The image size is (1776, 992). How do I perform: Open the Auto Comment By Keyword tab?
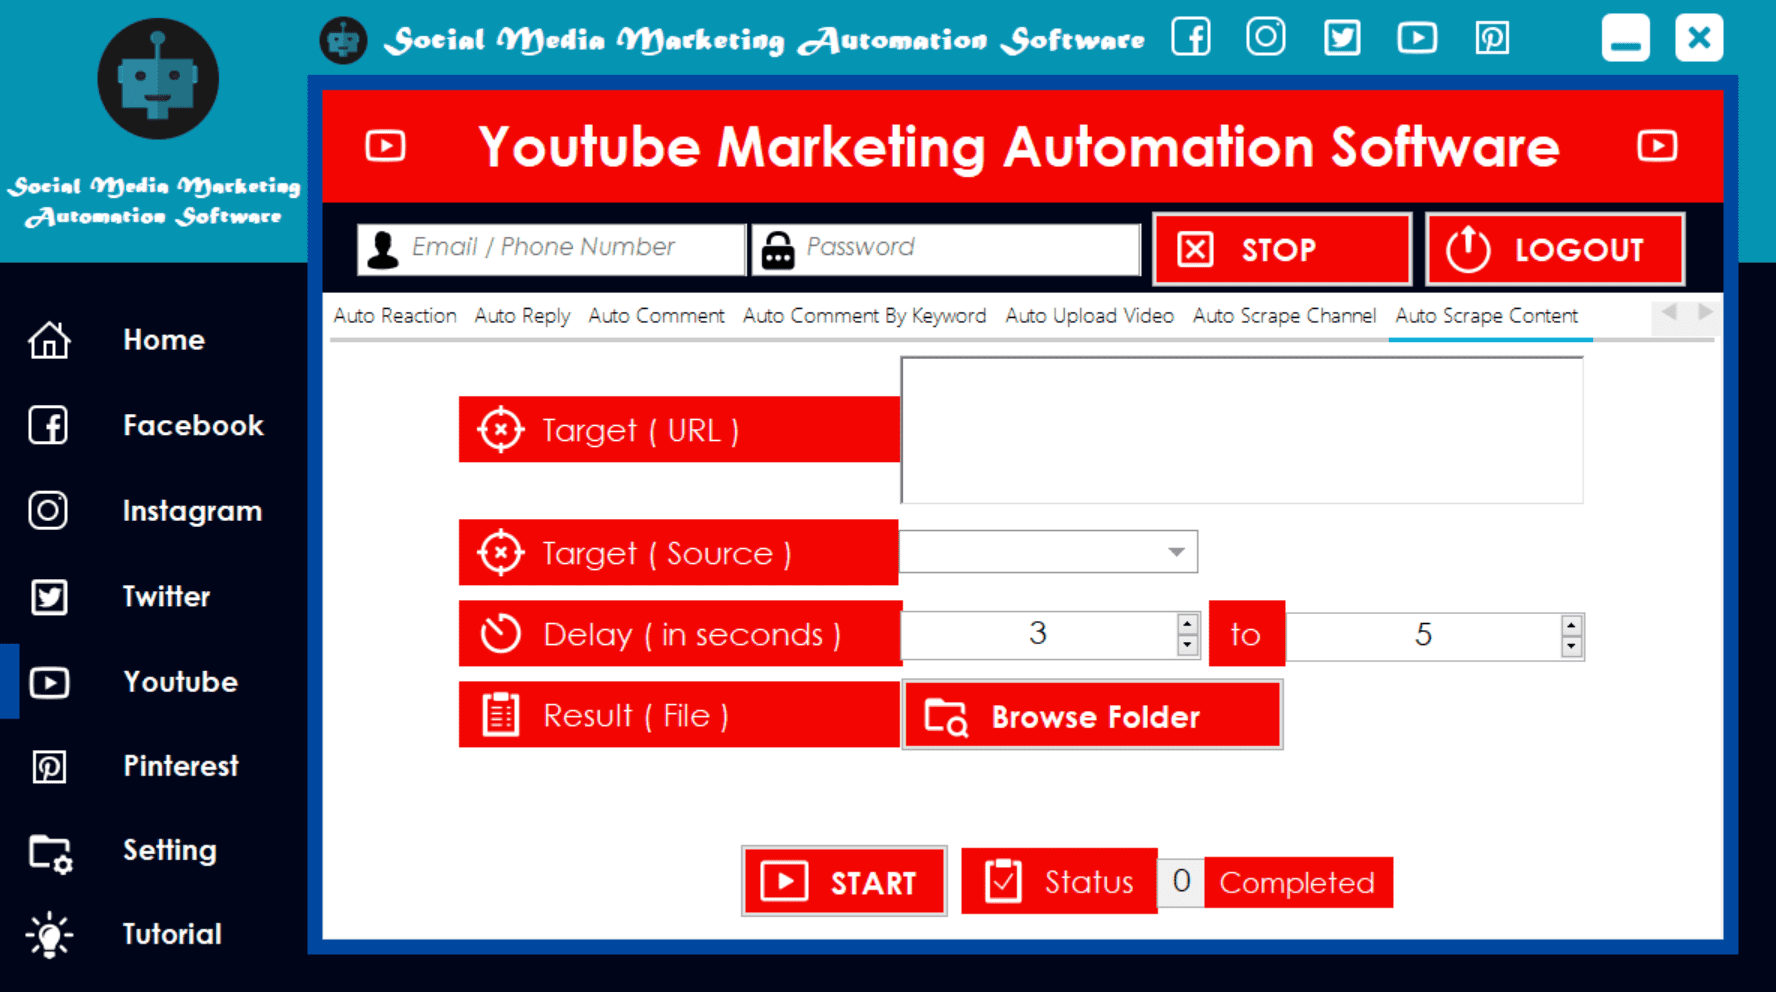point(864,316)
